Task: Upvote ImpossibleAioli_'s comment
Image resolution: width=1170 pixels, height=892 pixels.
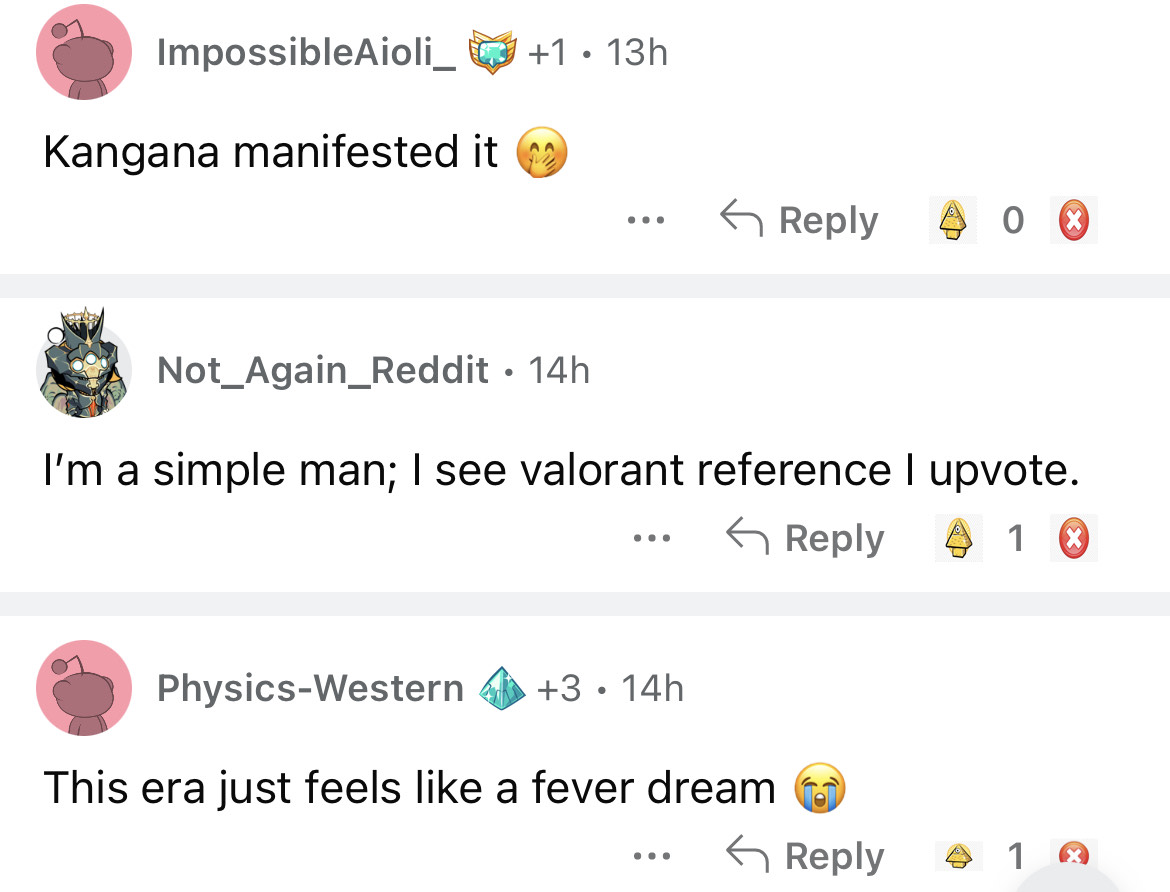Action: [956, 220]
